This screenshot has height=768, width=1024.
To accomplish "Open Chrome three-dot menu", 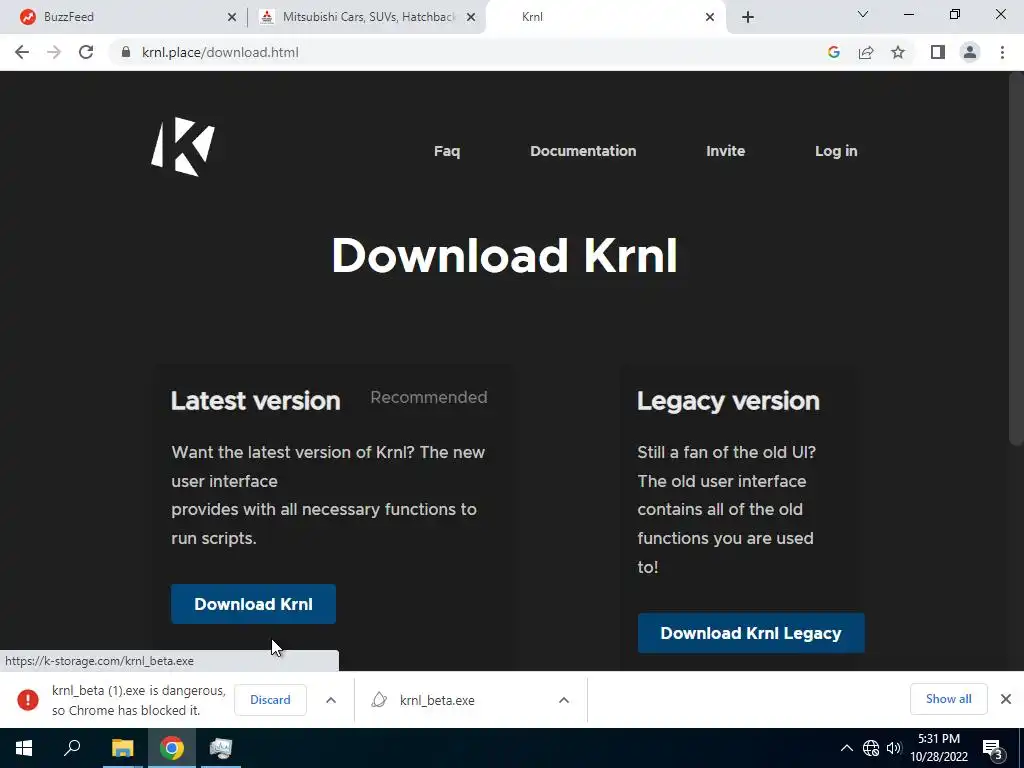I will [x=1002, y=52].
